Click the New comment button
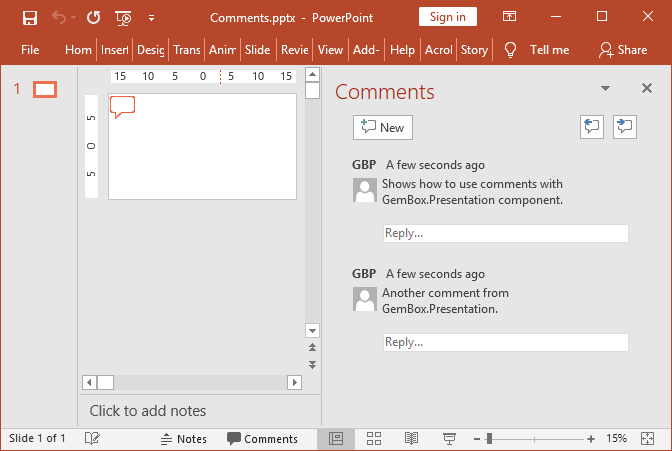 tap(383, 127)
